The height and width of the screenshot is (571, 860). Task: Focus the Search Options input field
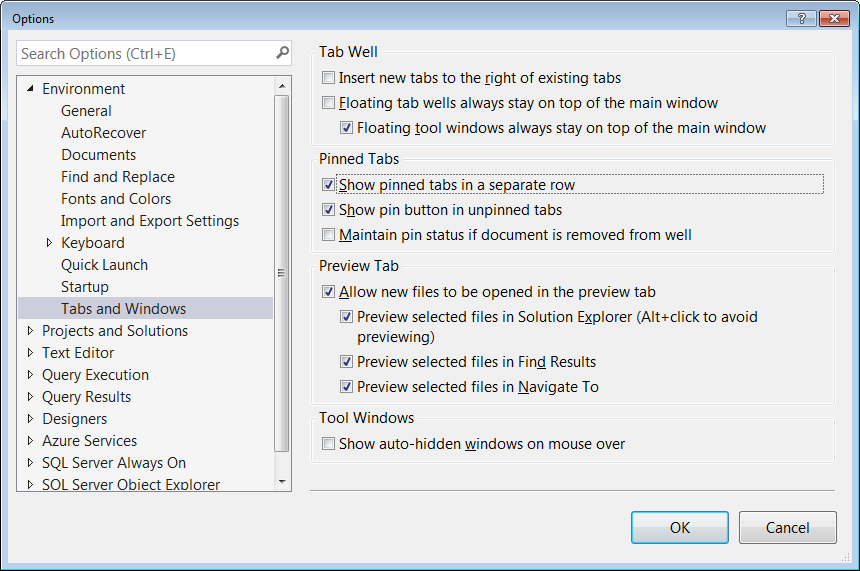tap(145, 53)
